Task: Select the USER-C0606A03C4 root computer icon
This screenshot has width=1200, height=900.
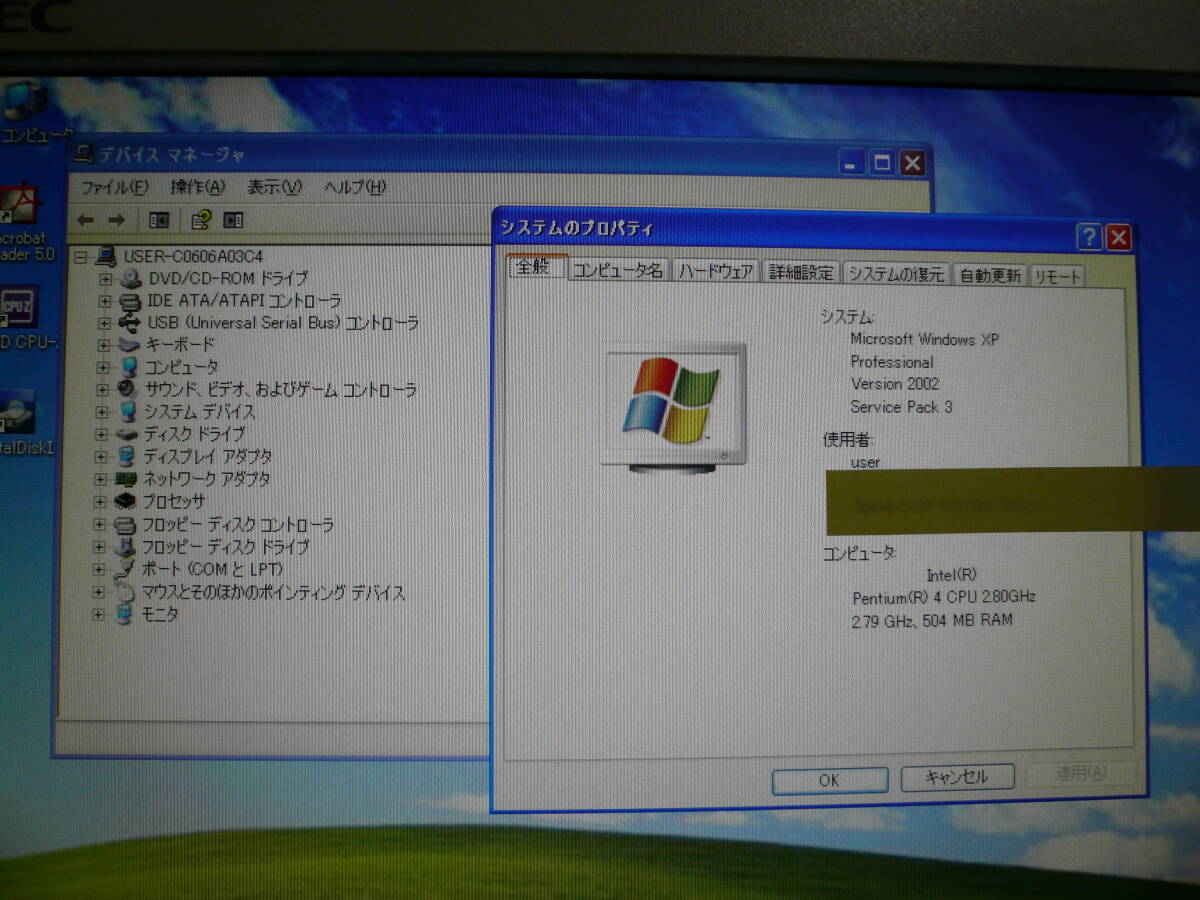Action: [x=108, y=256]
